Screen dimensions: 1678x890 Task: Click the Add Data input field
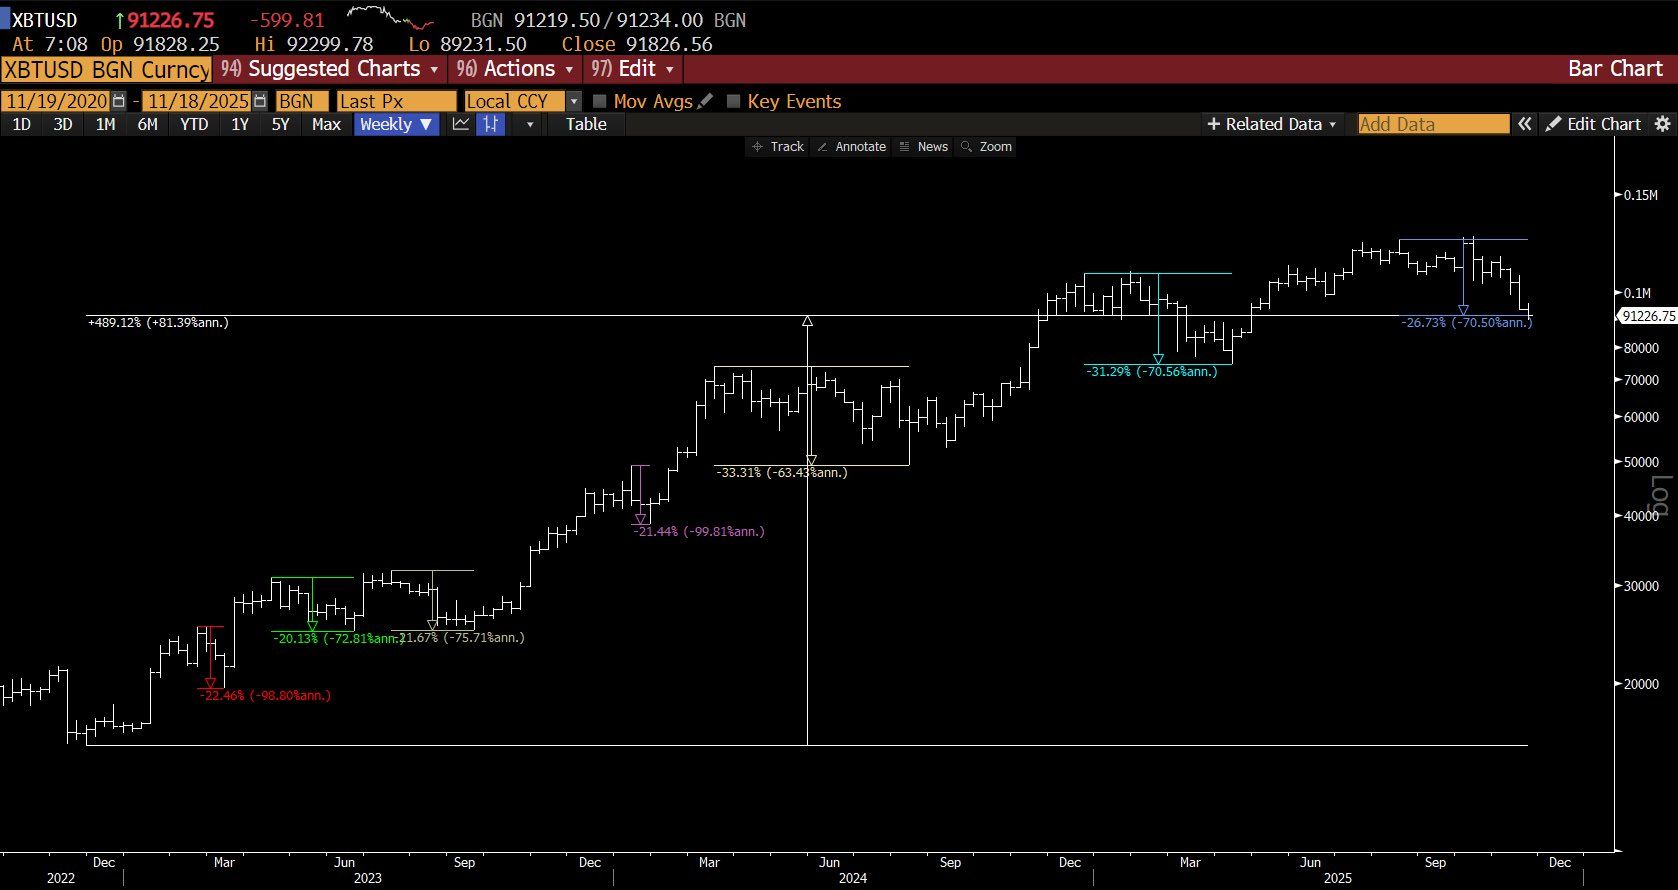(x=1433, y=124)
